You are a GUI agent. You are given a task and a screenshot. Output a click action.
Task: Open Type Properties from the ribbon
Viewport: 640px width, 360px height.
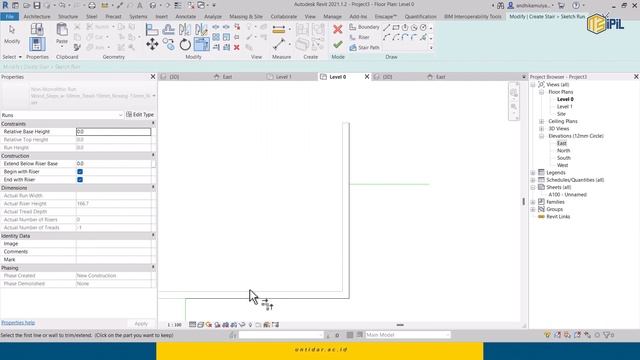37,29
